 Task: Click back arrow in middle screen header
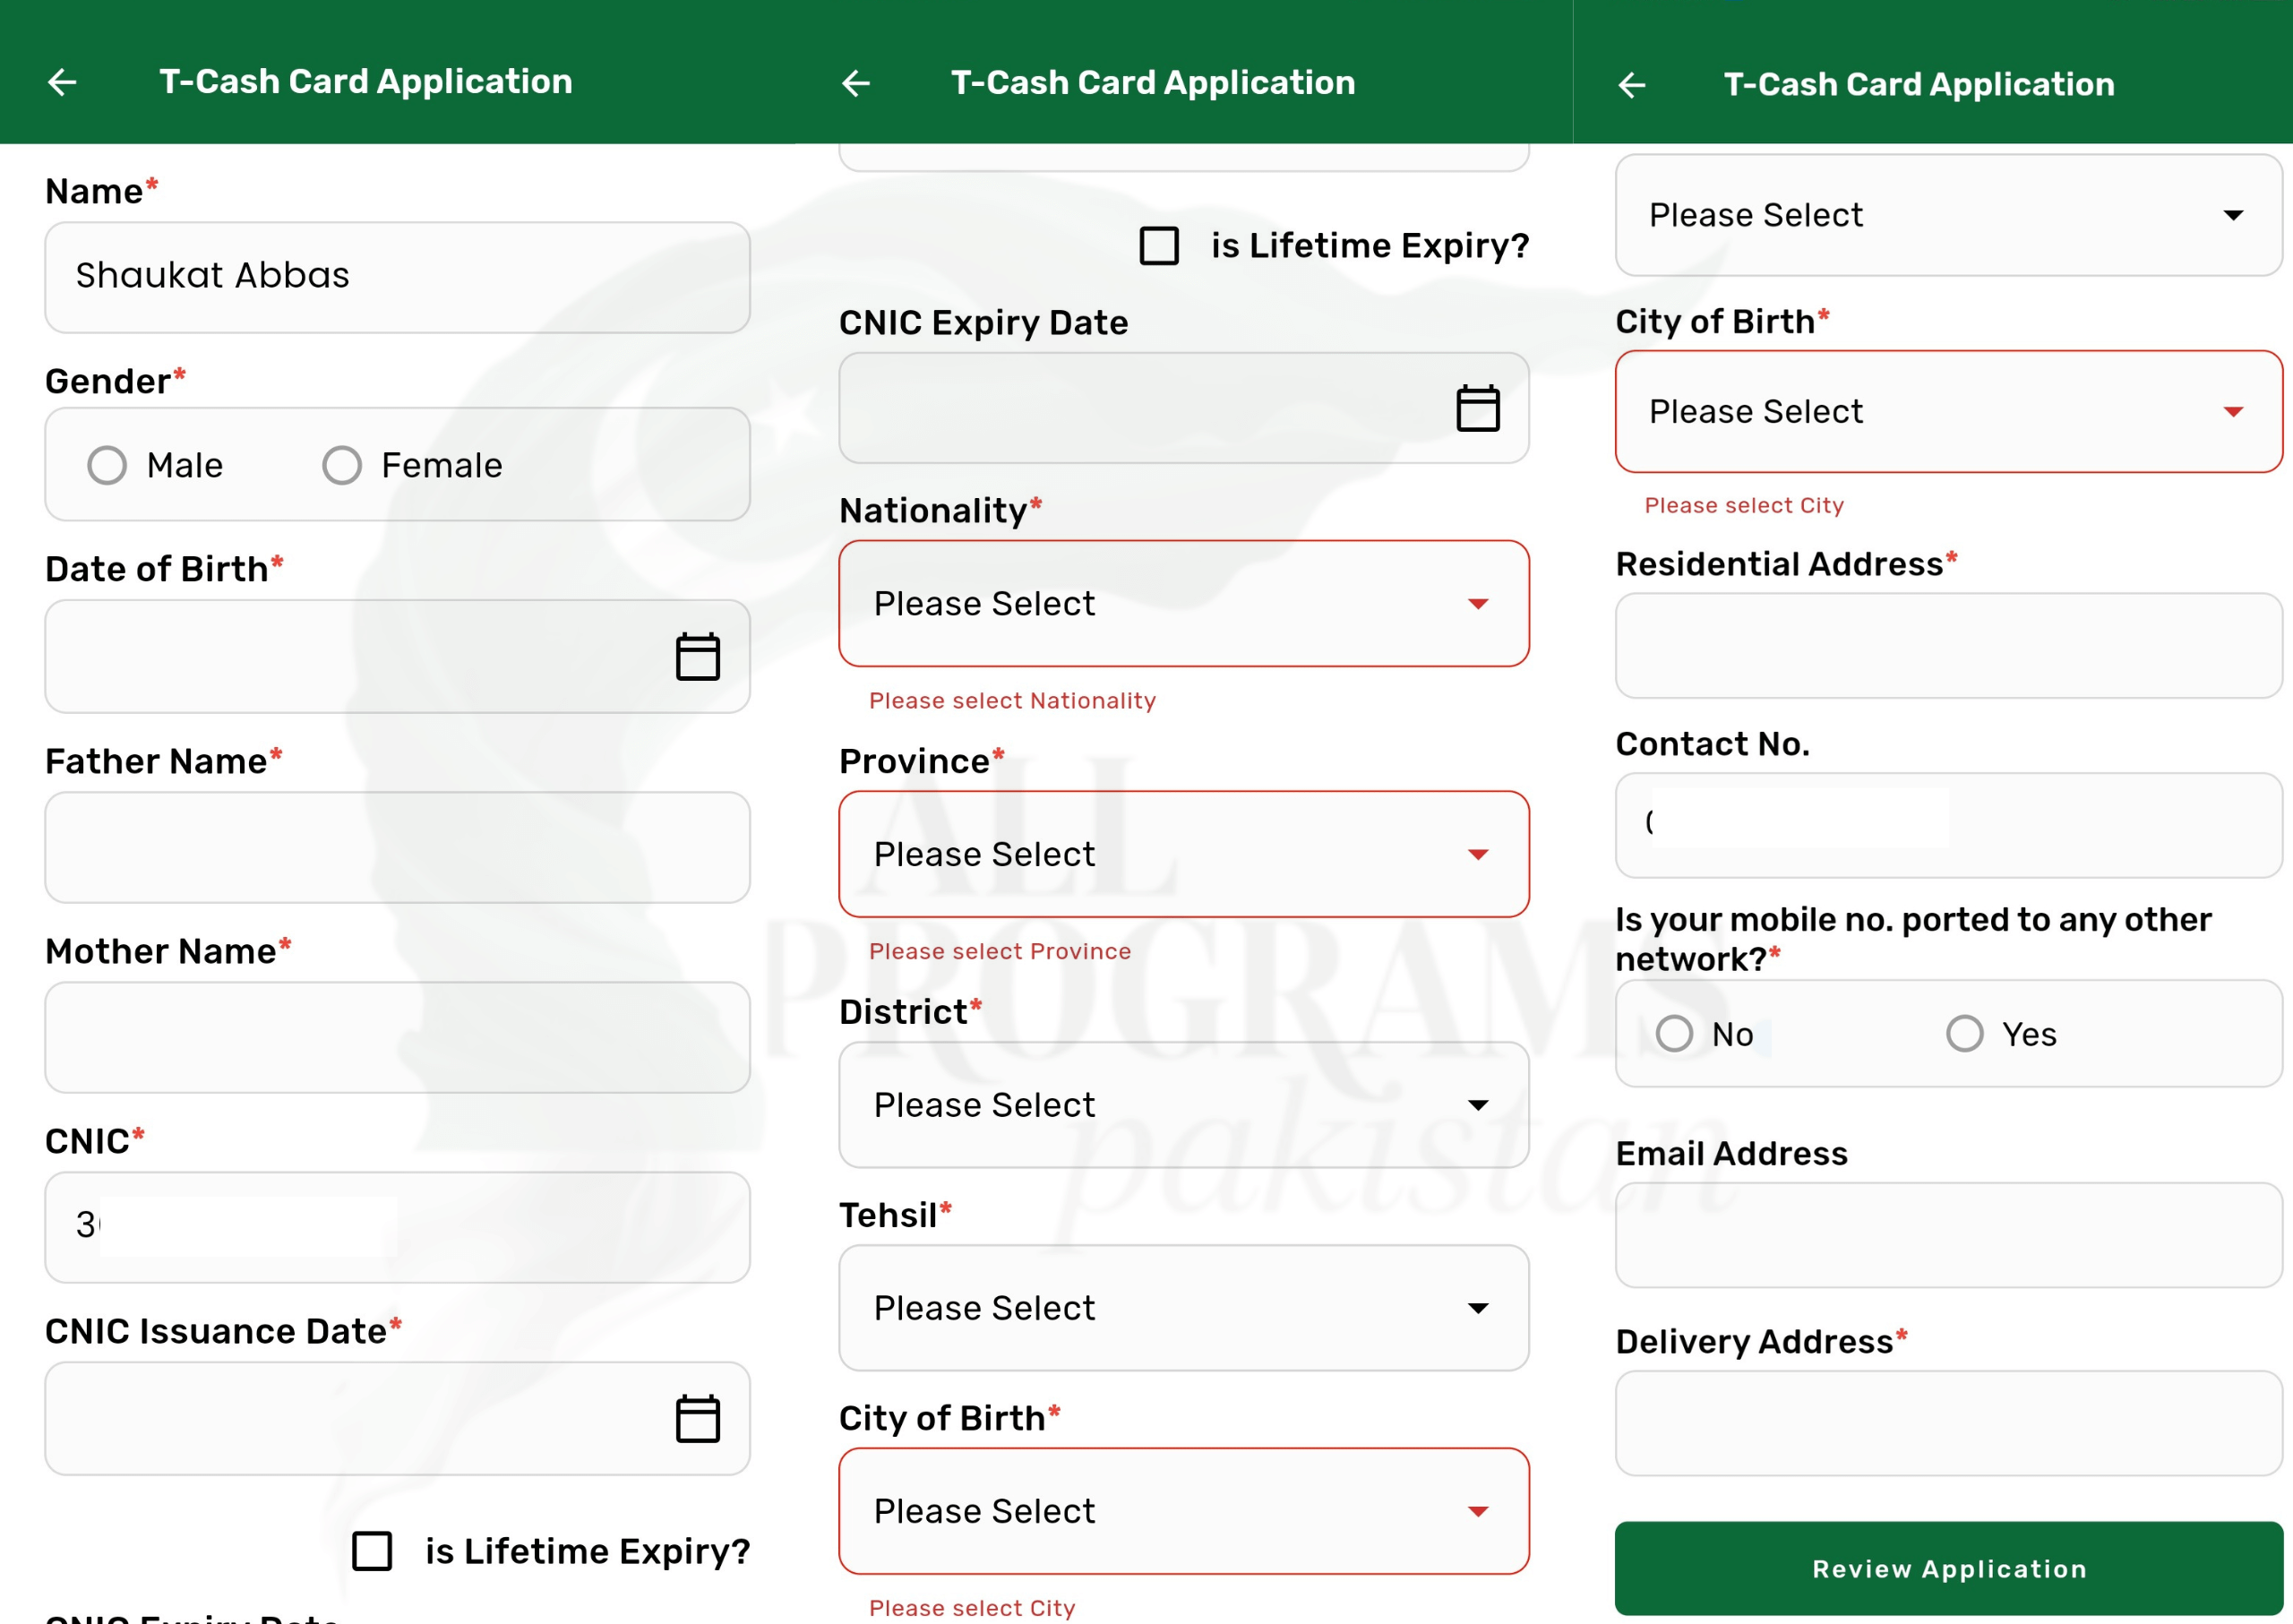(856, 83)
